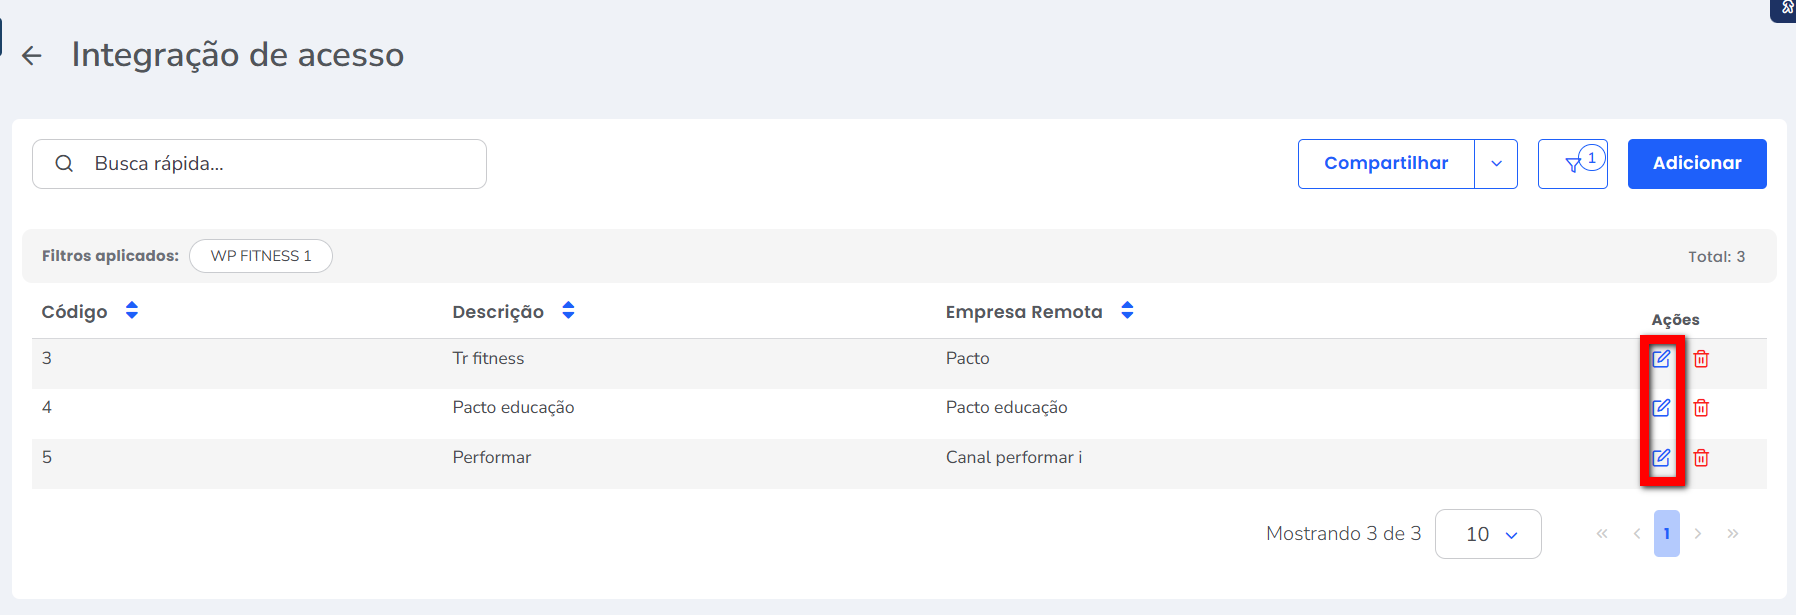Screen dimensions: 1796x615
Task: Click the WP FITNESS 1 filter chip
Action: [261, 256]
